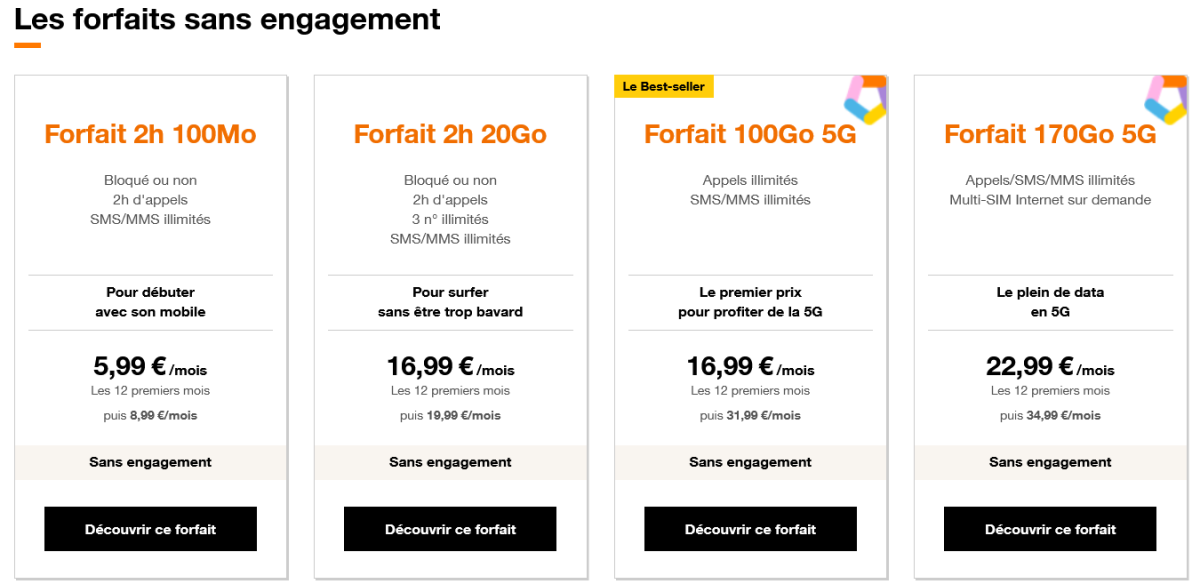Select the "Pour débuter avec son mobile" tagline
This screenshot has height=584, width=1200.
coord(150,302)
